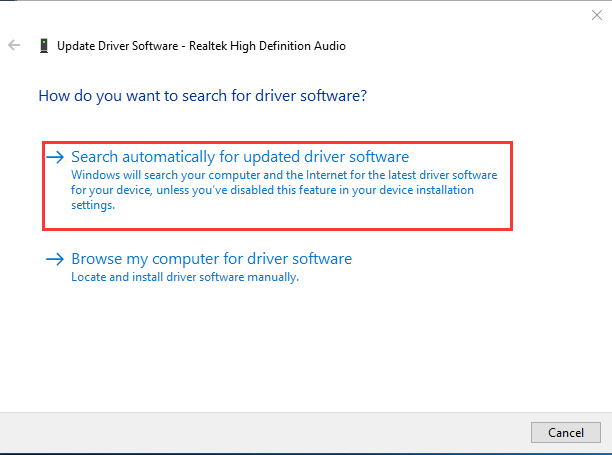Click the arrow icon beside Search automatically
612x455 pixels.
pyautogui.click(x=55, y=157)
